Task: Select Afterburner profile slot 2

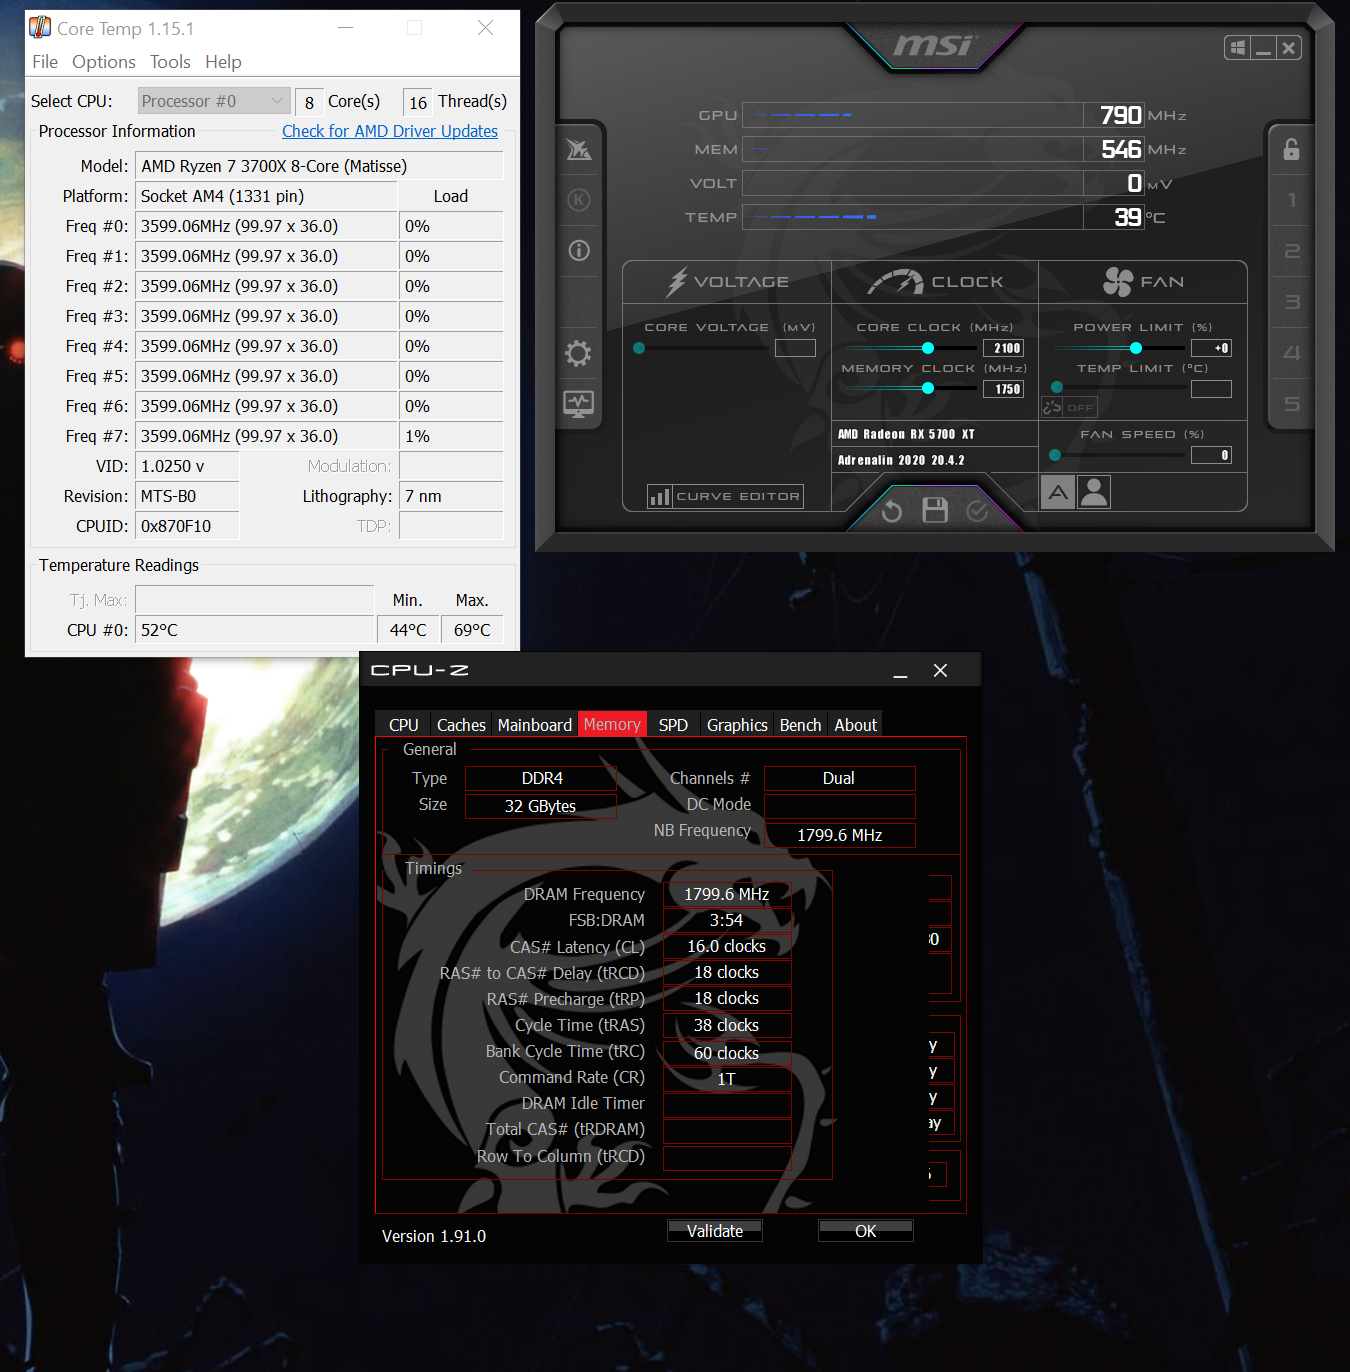Action: click(1292, 251)
